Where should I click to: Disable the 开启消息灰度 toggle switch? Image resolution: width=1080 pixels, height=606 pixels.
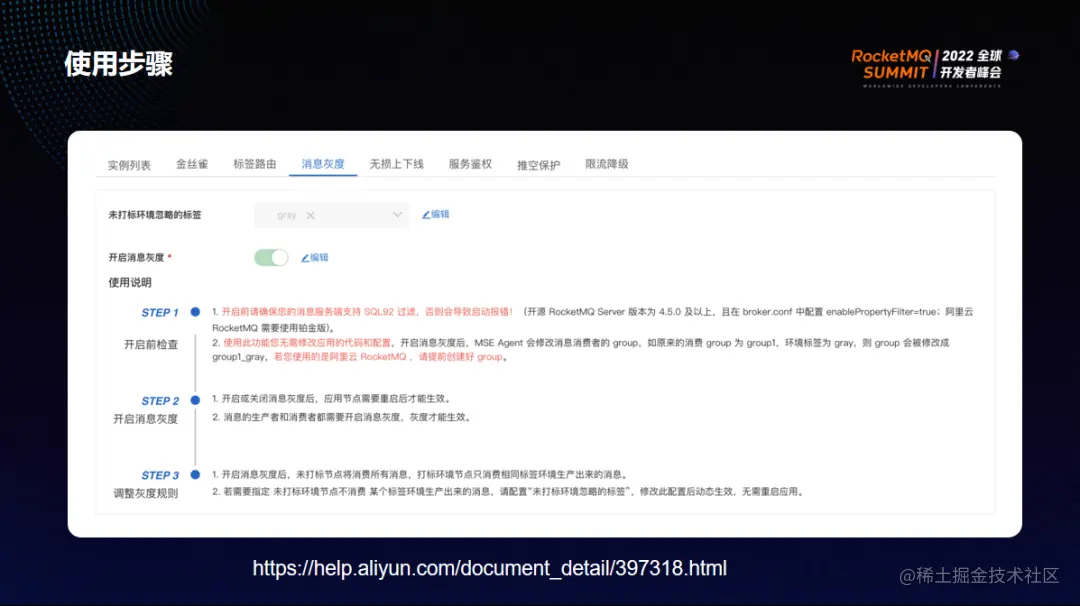(x=270, y=257)
